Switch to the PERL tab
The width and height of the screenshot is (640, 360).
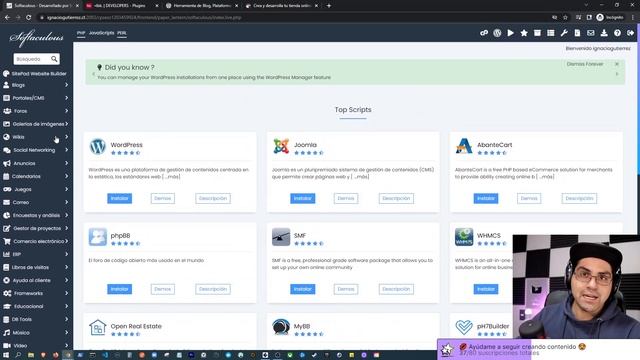tap(122, 33)
